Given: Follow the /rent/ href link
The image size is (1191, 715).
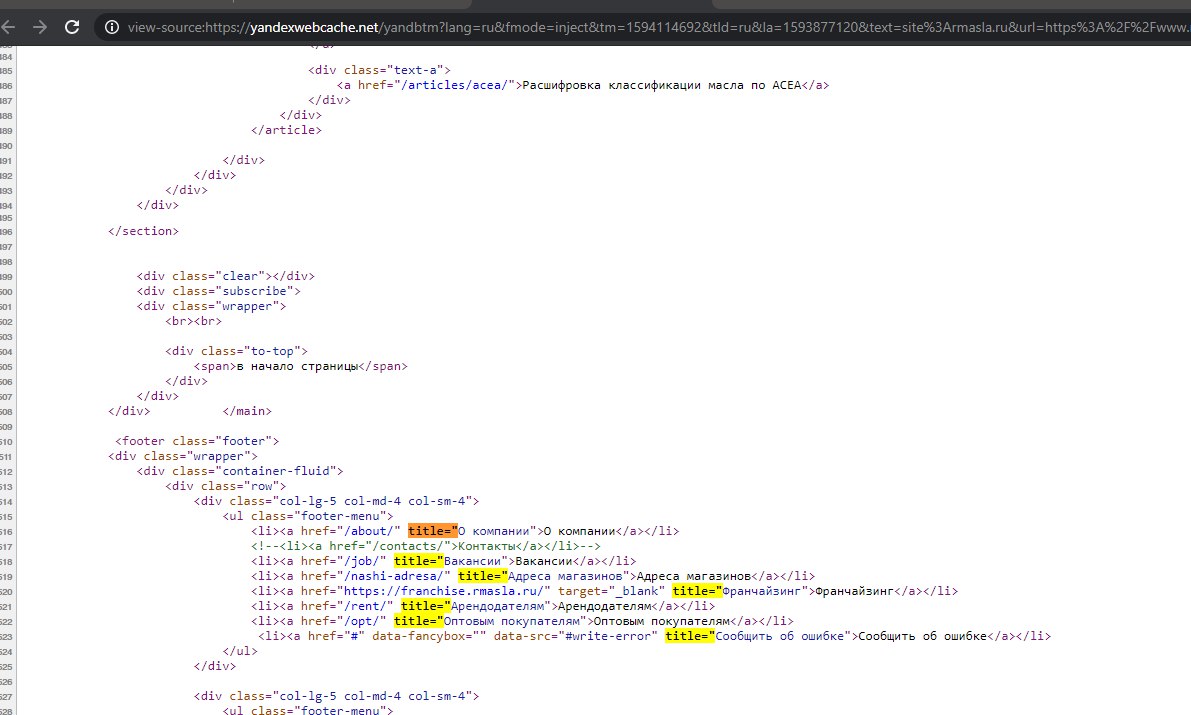Looking at the screenshot, I should (x=365, y=606).
